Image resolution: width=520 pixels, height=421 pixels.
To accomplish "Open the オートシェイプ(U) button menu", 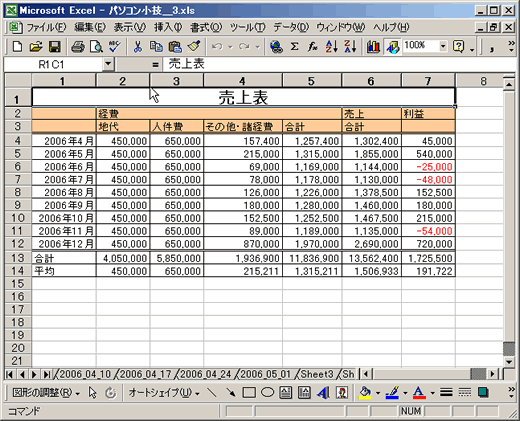I will 164,393.
